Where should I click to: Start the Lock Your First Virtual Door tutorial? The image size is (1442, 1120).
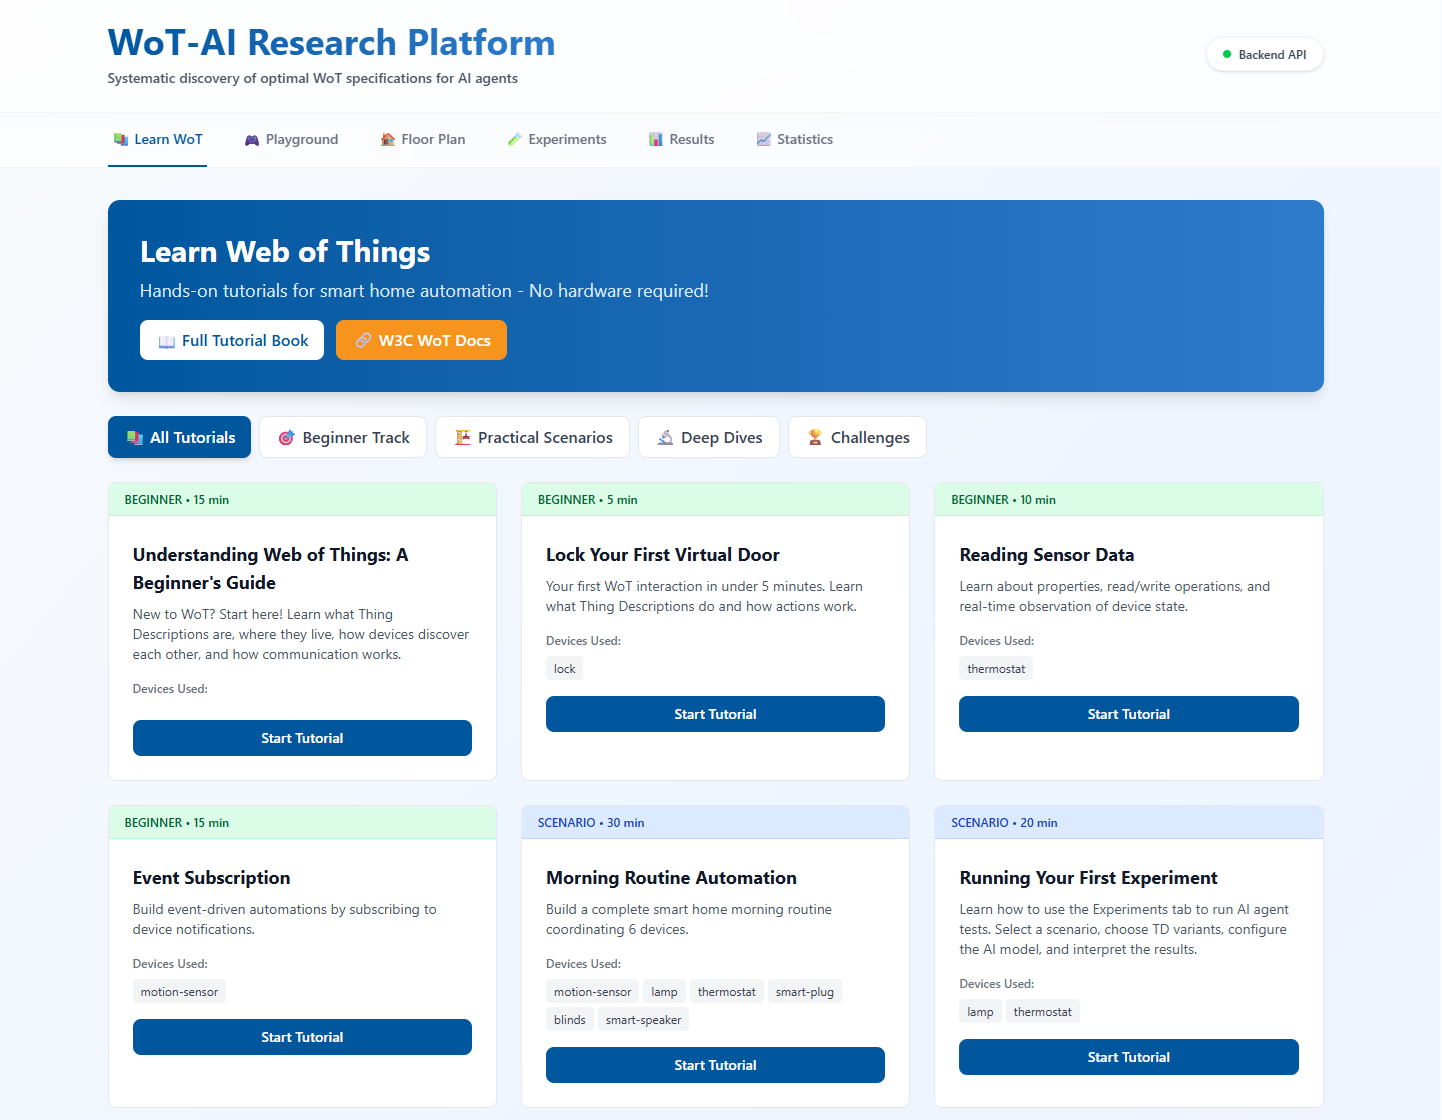[x=715, y=714]
